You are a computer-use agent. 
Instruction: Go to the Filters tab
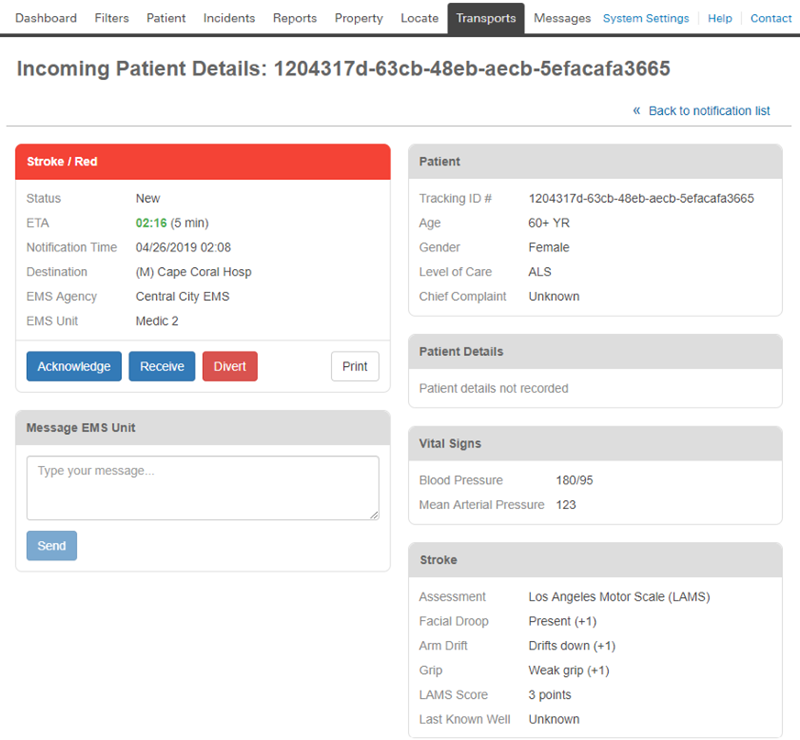tap(112, 18)
